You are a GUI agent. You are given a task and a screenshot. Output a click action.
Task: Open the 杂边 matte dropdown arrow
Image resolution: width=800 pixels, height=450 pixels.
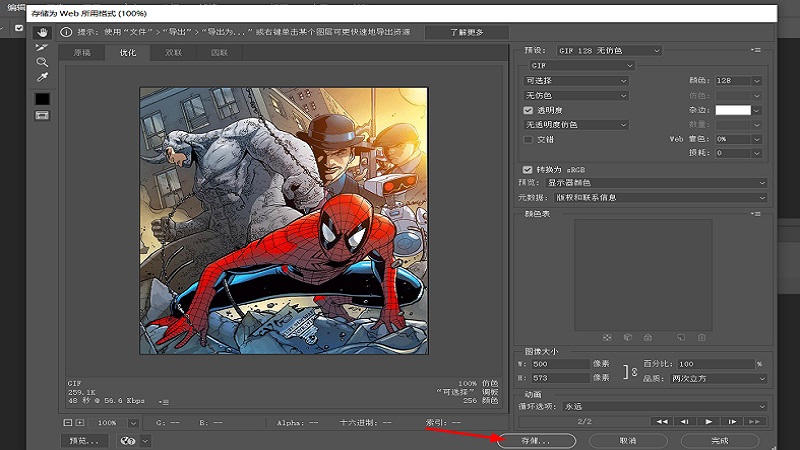pyautogui.click(x=757, y=110)
